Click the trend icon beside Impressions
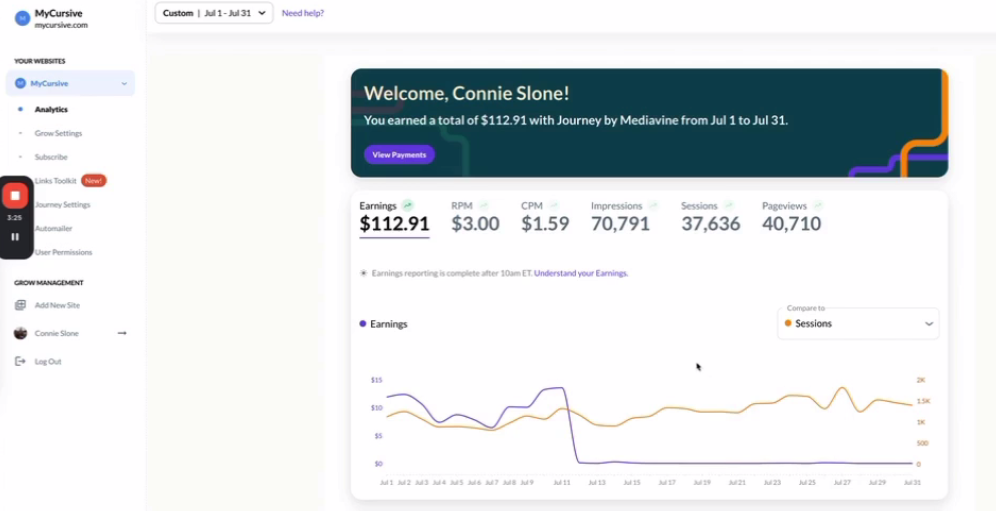This screenshot has height=511, width=996. coord(653,205)
